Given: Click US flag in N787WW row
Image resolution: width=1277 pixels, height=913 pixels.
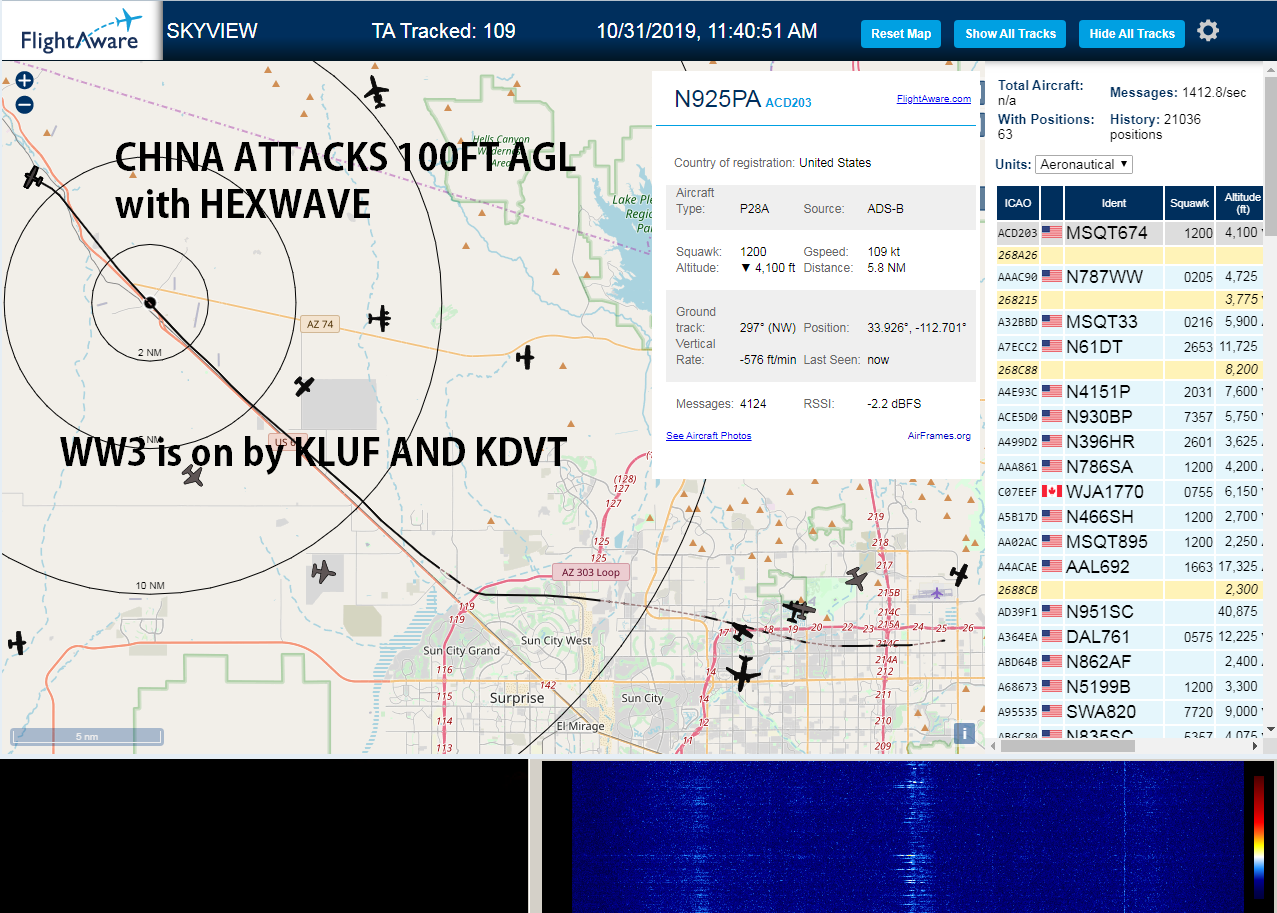Looking at the screenshot, I should tap(1052, 276).
